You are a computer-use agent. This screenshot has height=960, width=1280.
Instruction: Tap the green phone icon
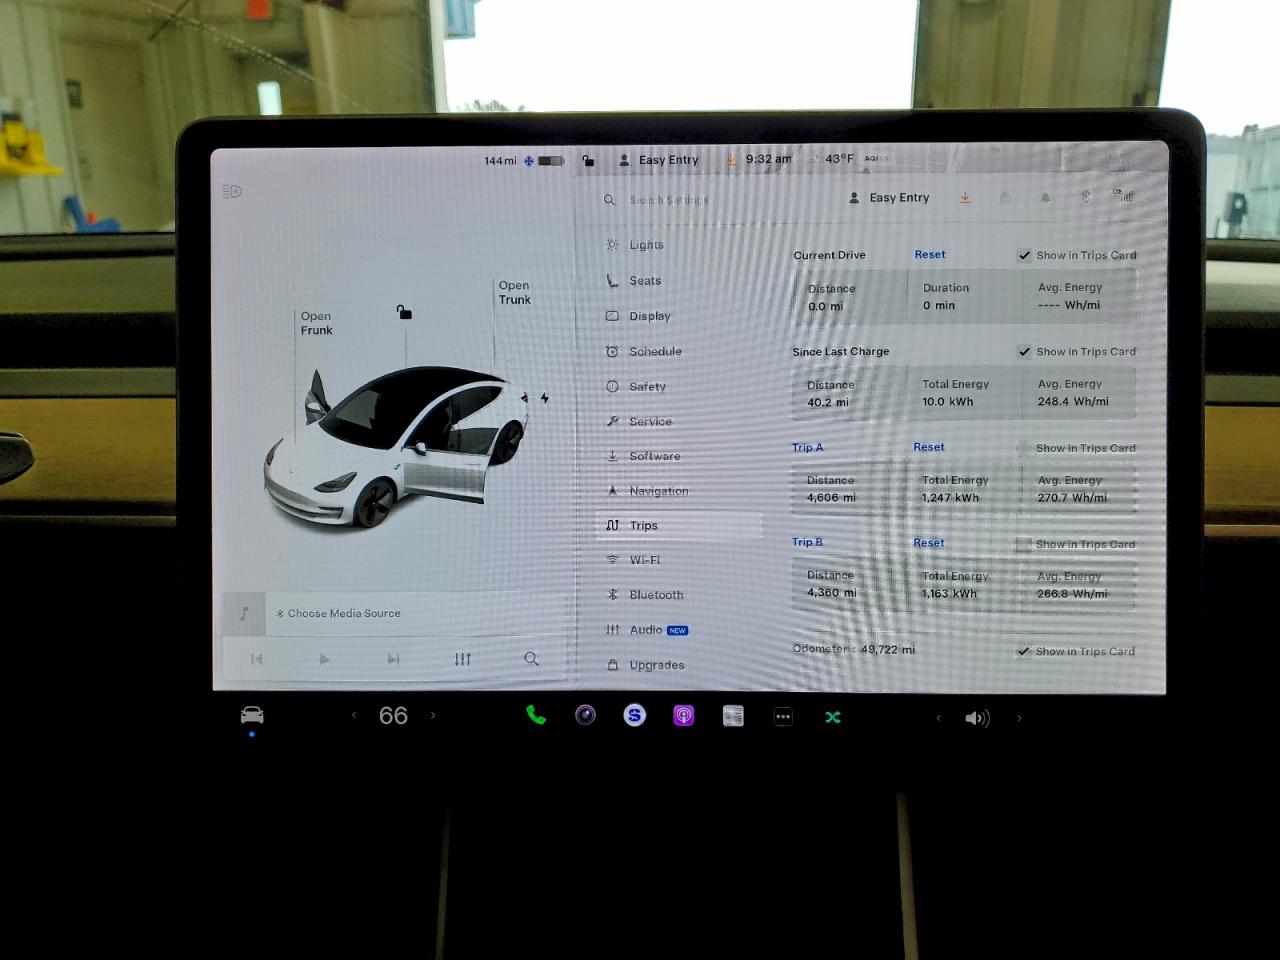click(x=536, y=715)
